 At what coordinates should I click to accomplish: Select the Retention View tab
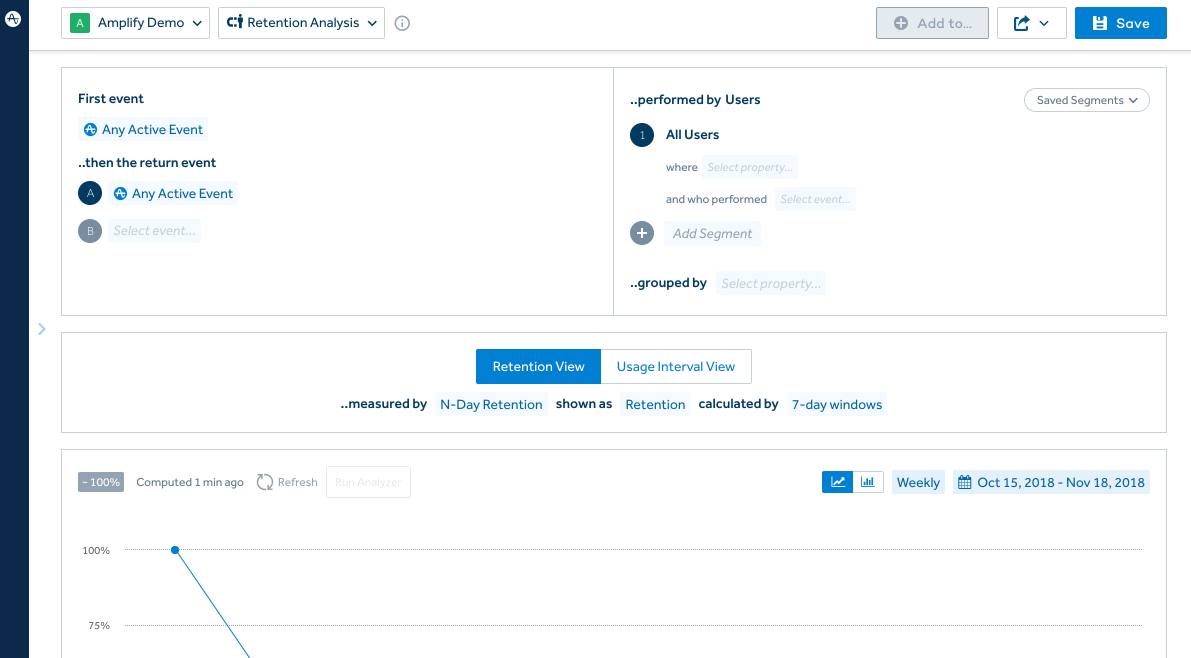538,367
